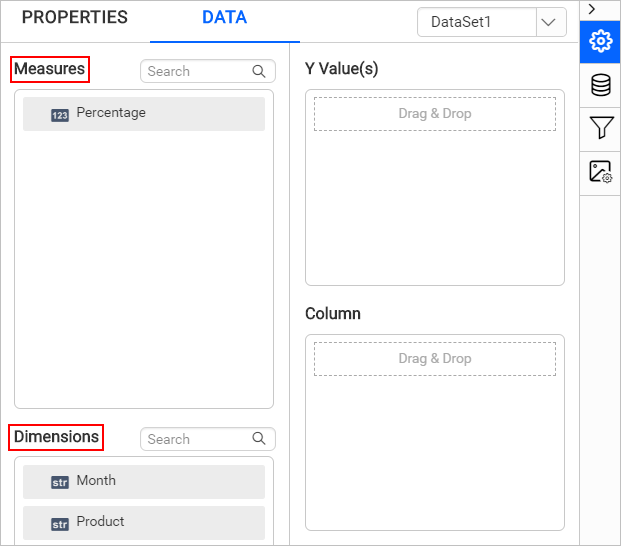Click the Y Value(s) Drag & Drop area
The width and height of the screenshot is (621, 546).
(x=435, y=114)
